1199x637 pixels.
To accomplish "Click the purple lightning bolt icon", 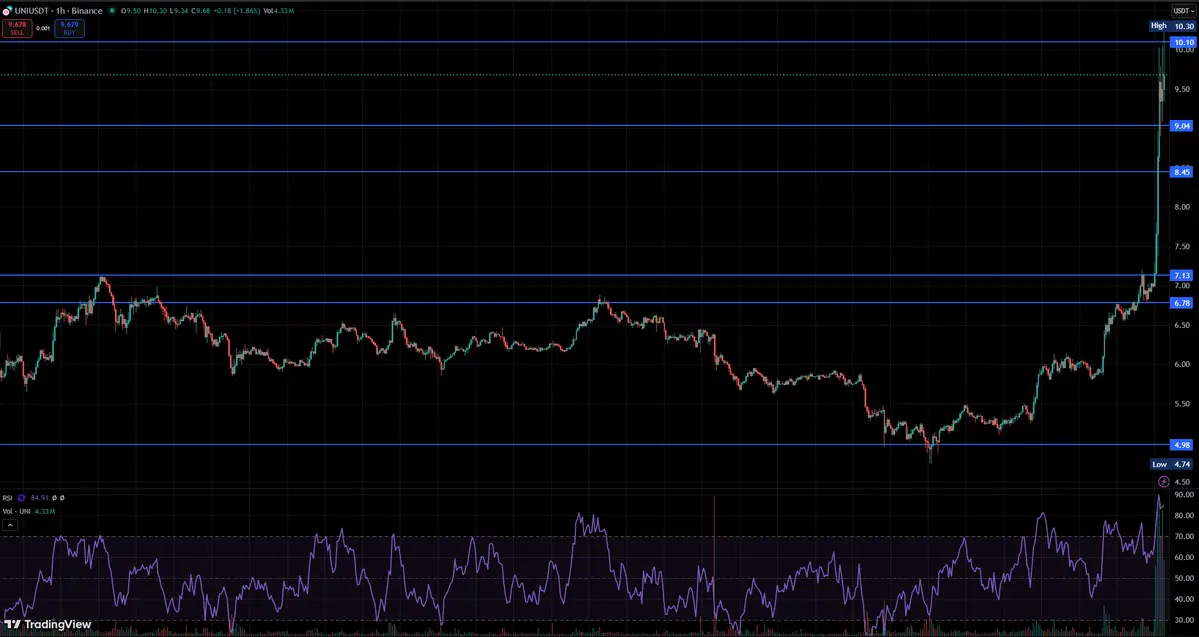I will tap(1164, 482).
